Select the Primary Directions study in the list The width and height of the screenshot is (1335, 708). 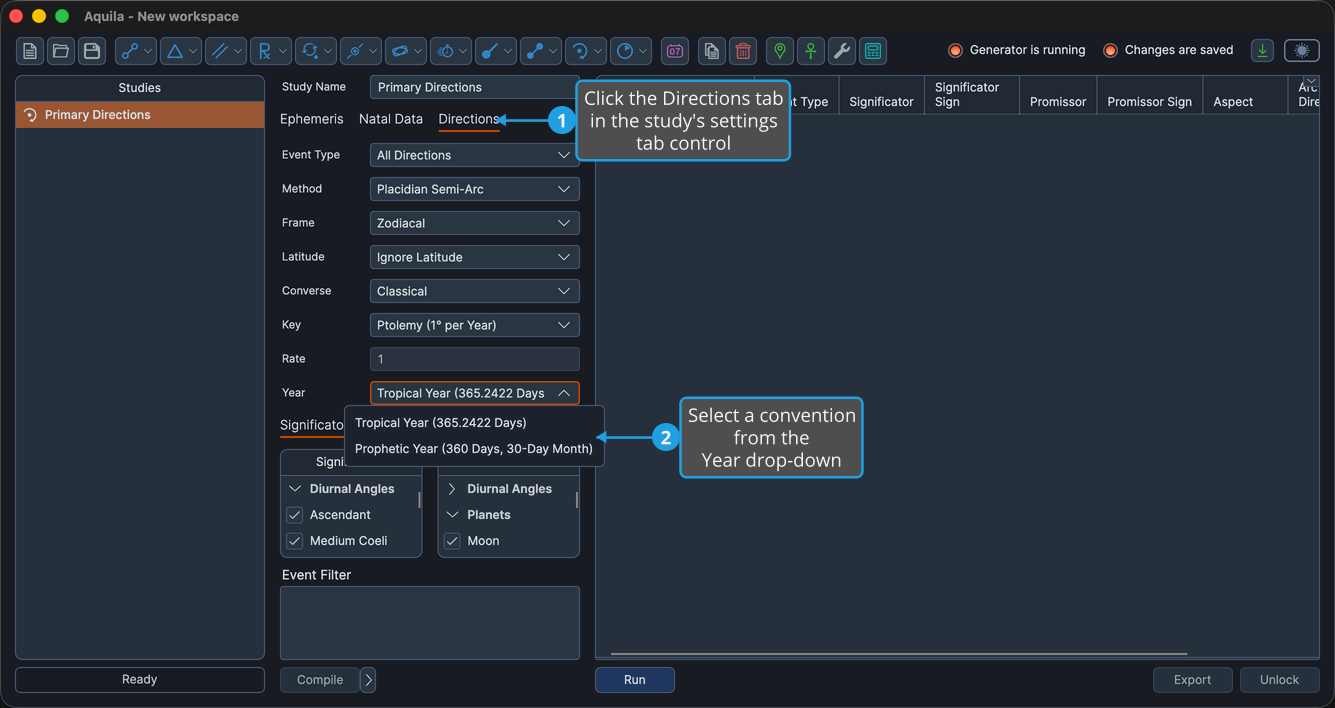pos(140,115)
